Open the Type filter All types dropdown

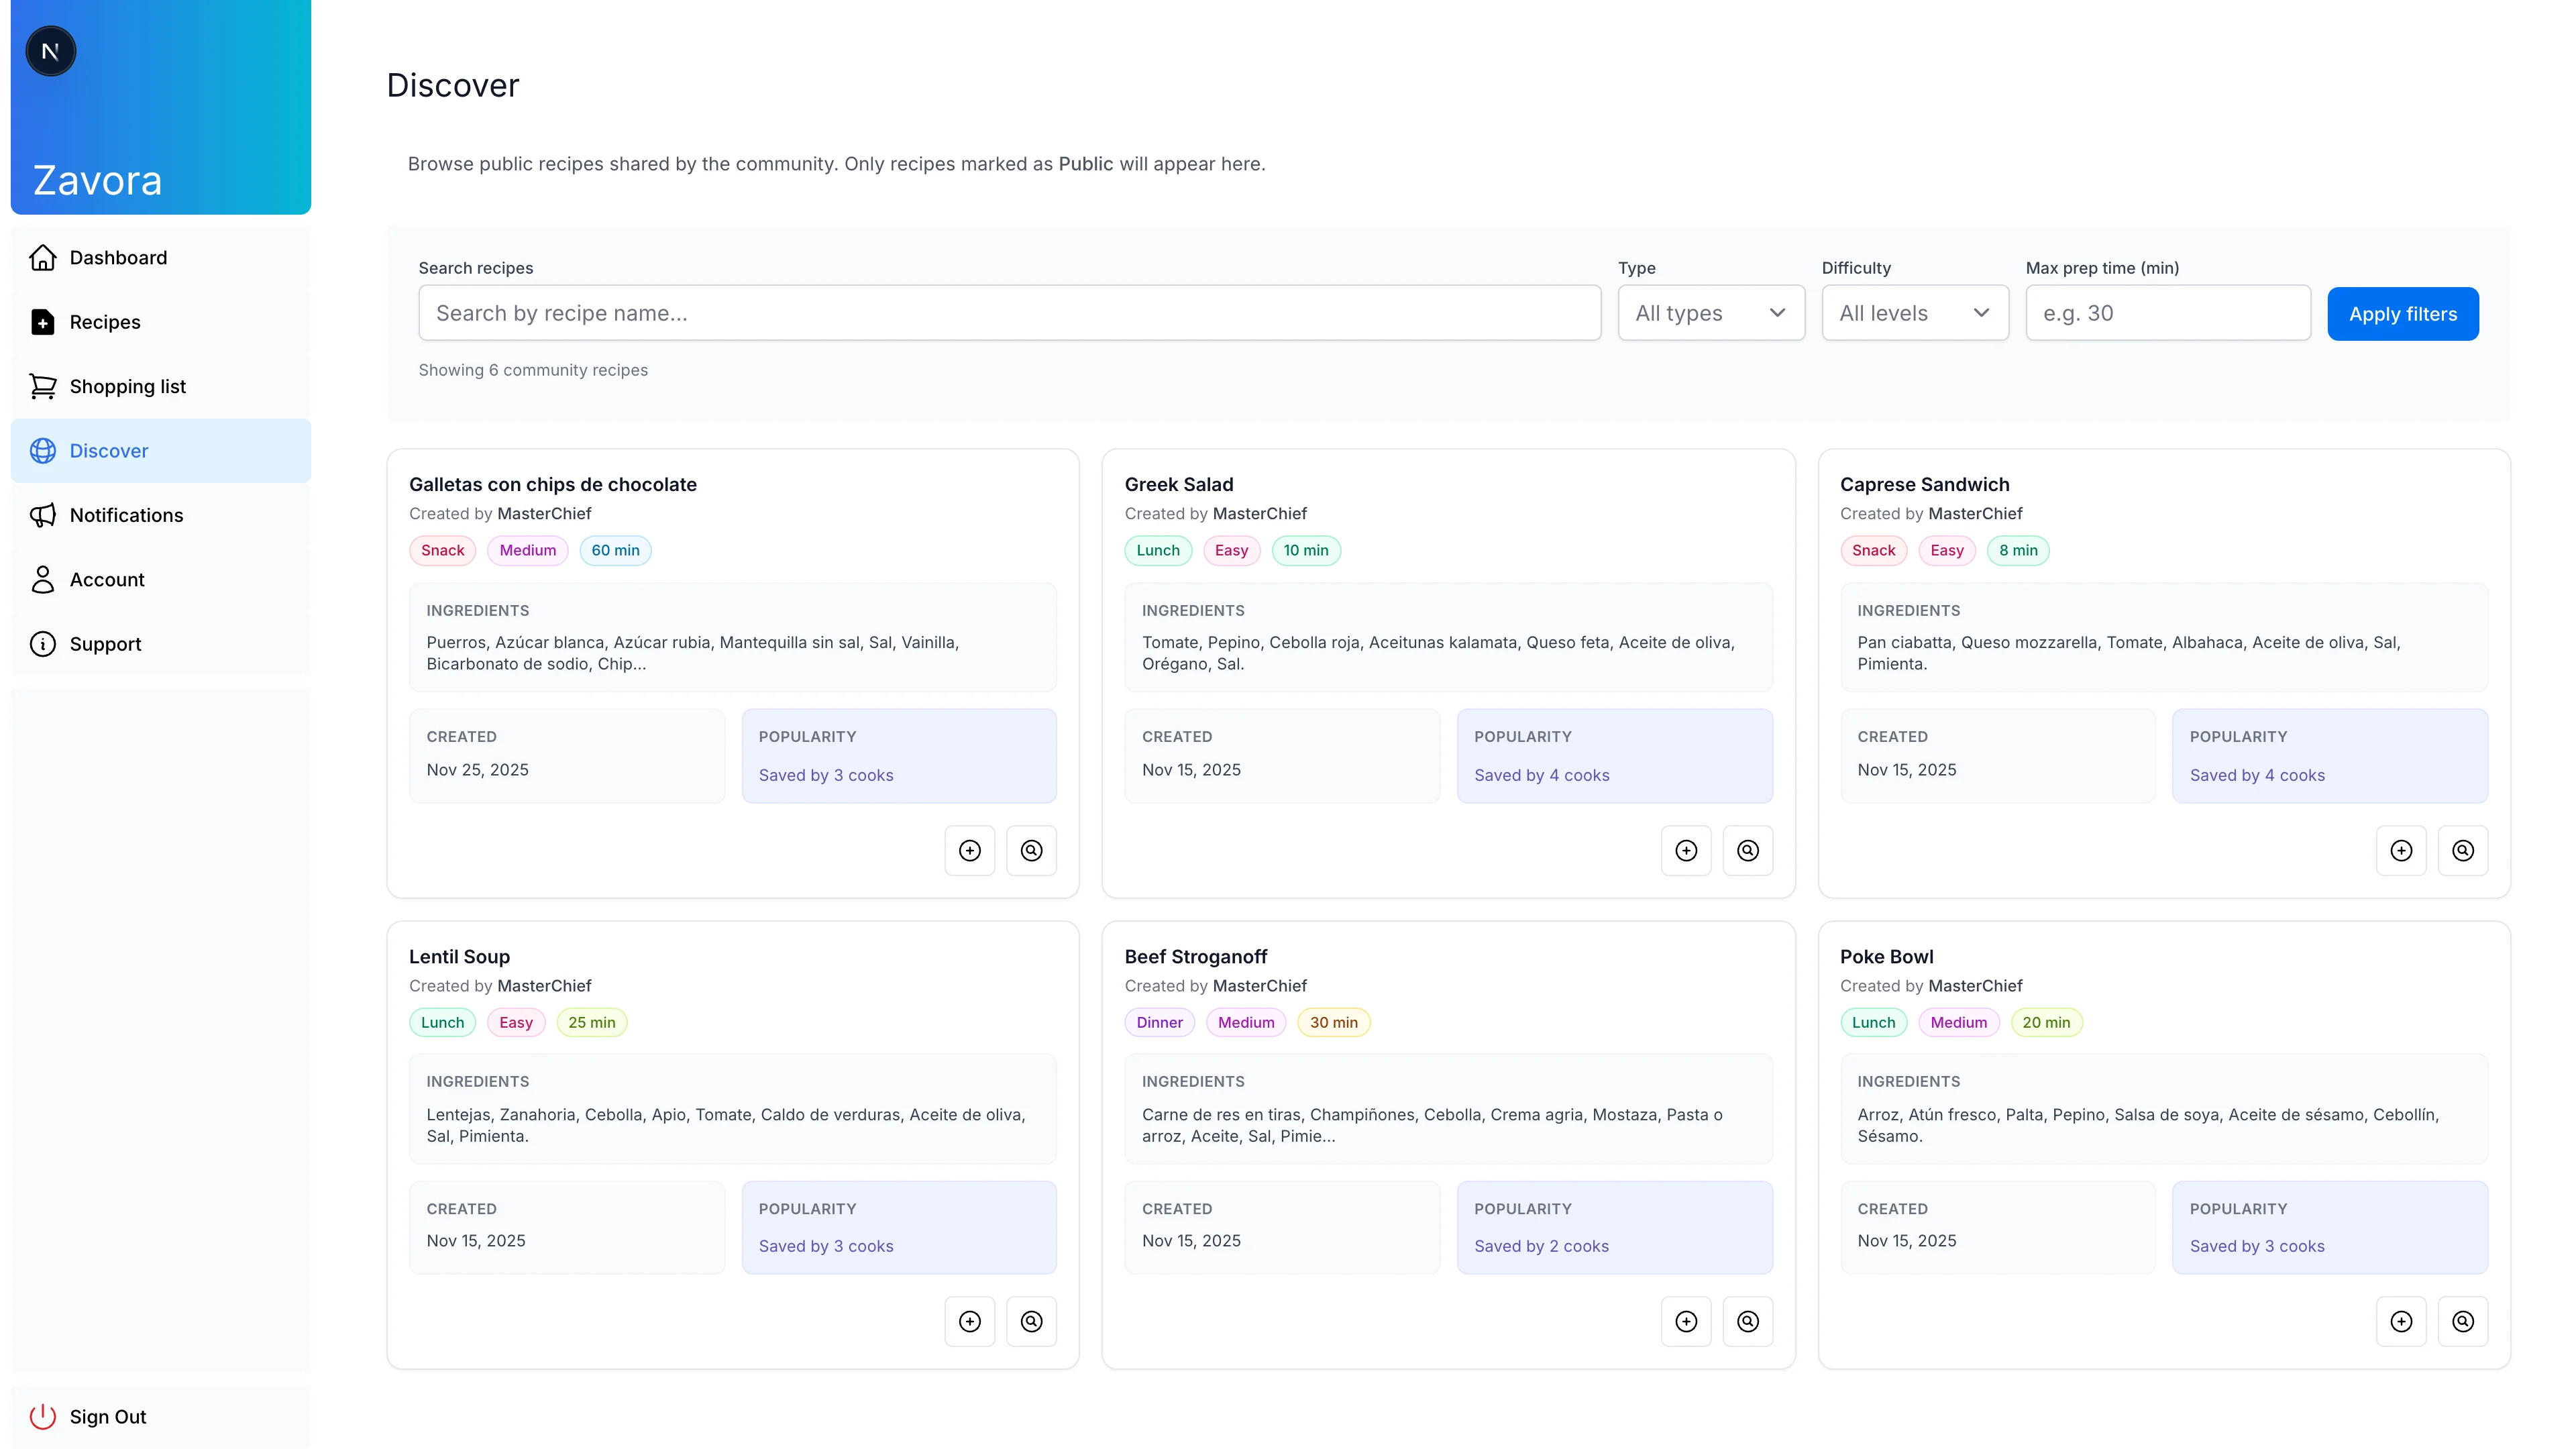(1711, 313)
